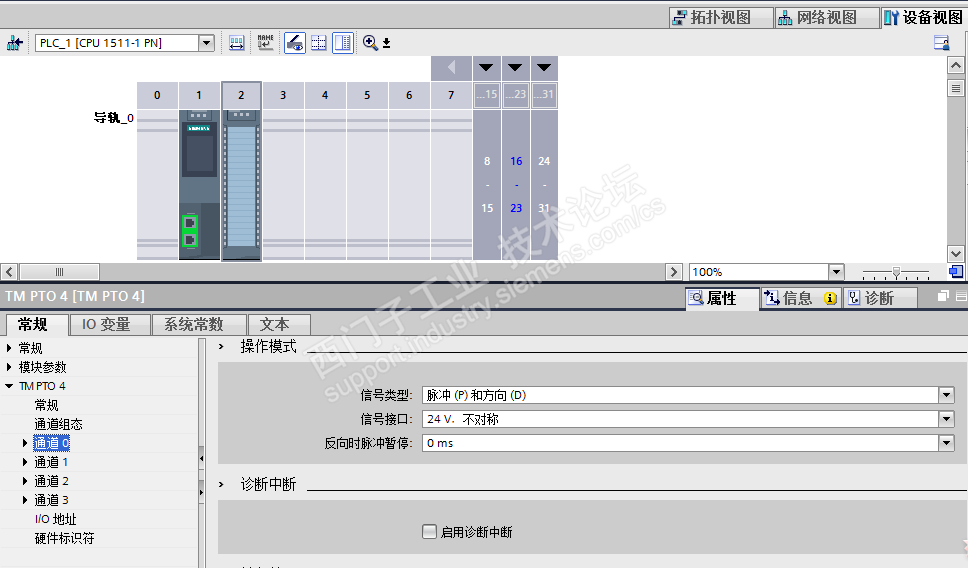Expand the 通道 2 tree node

[x=25, y=482]
